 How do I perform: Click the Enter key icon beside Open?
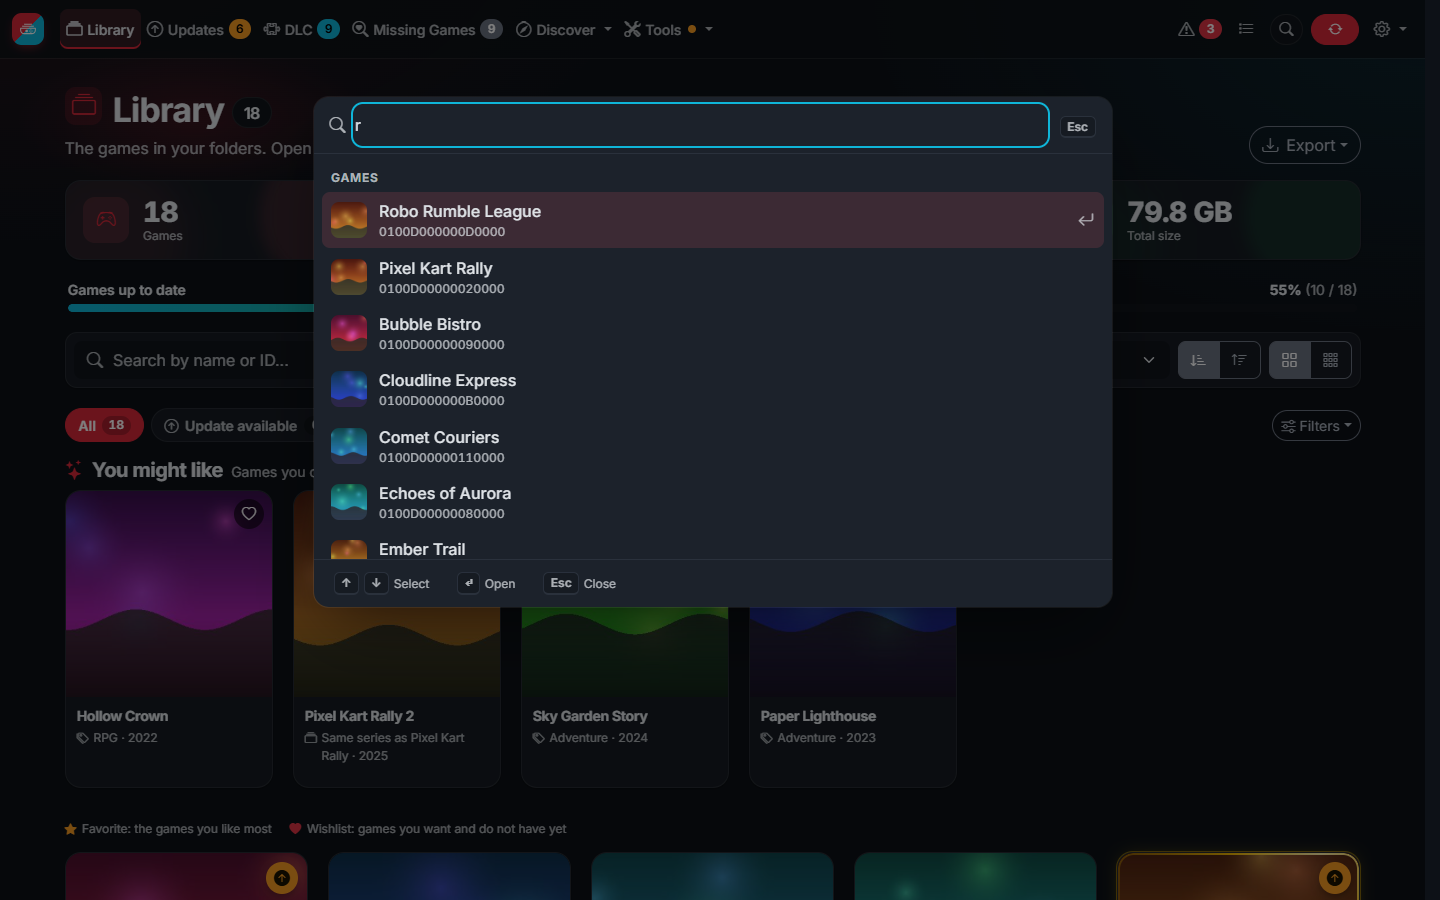pyautogui.click(x=469, y=583)
